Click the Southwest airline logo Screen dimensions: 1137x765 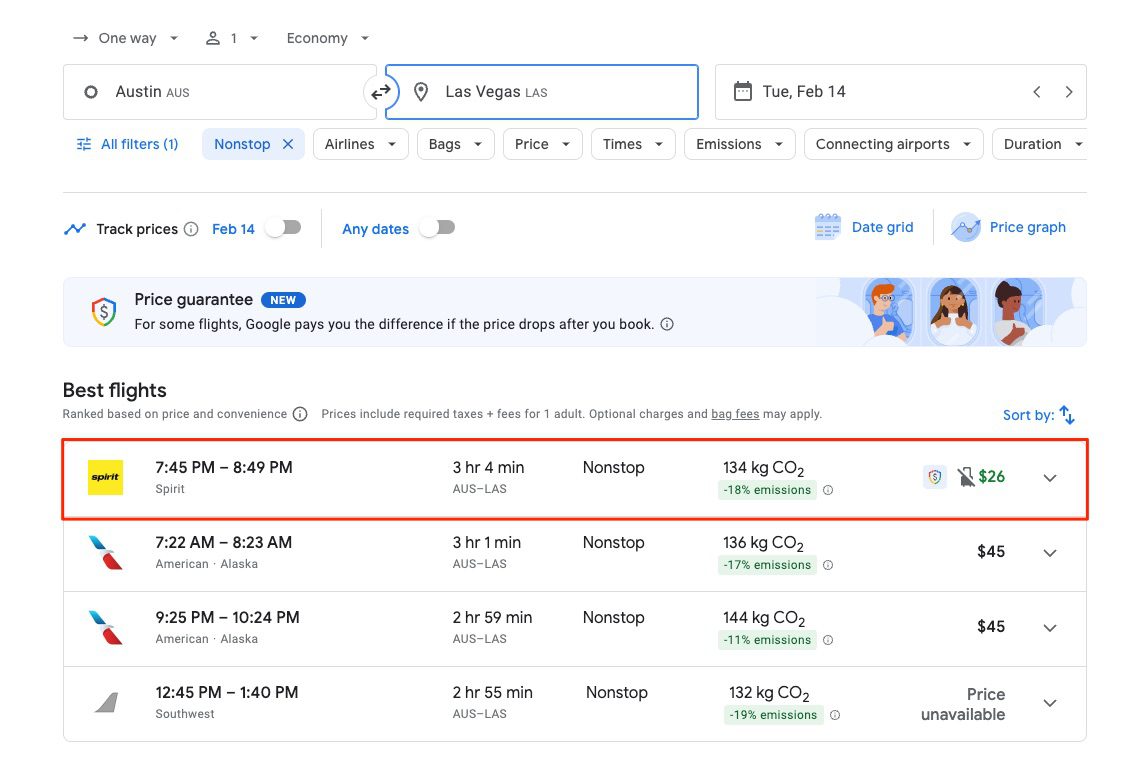[x=105, y=703]
